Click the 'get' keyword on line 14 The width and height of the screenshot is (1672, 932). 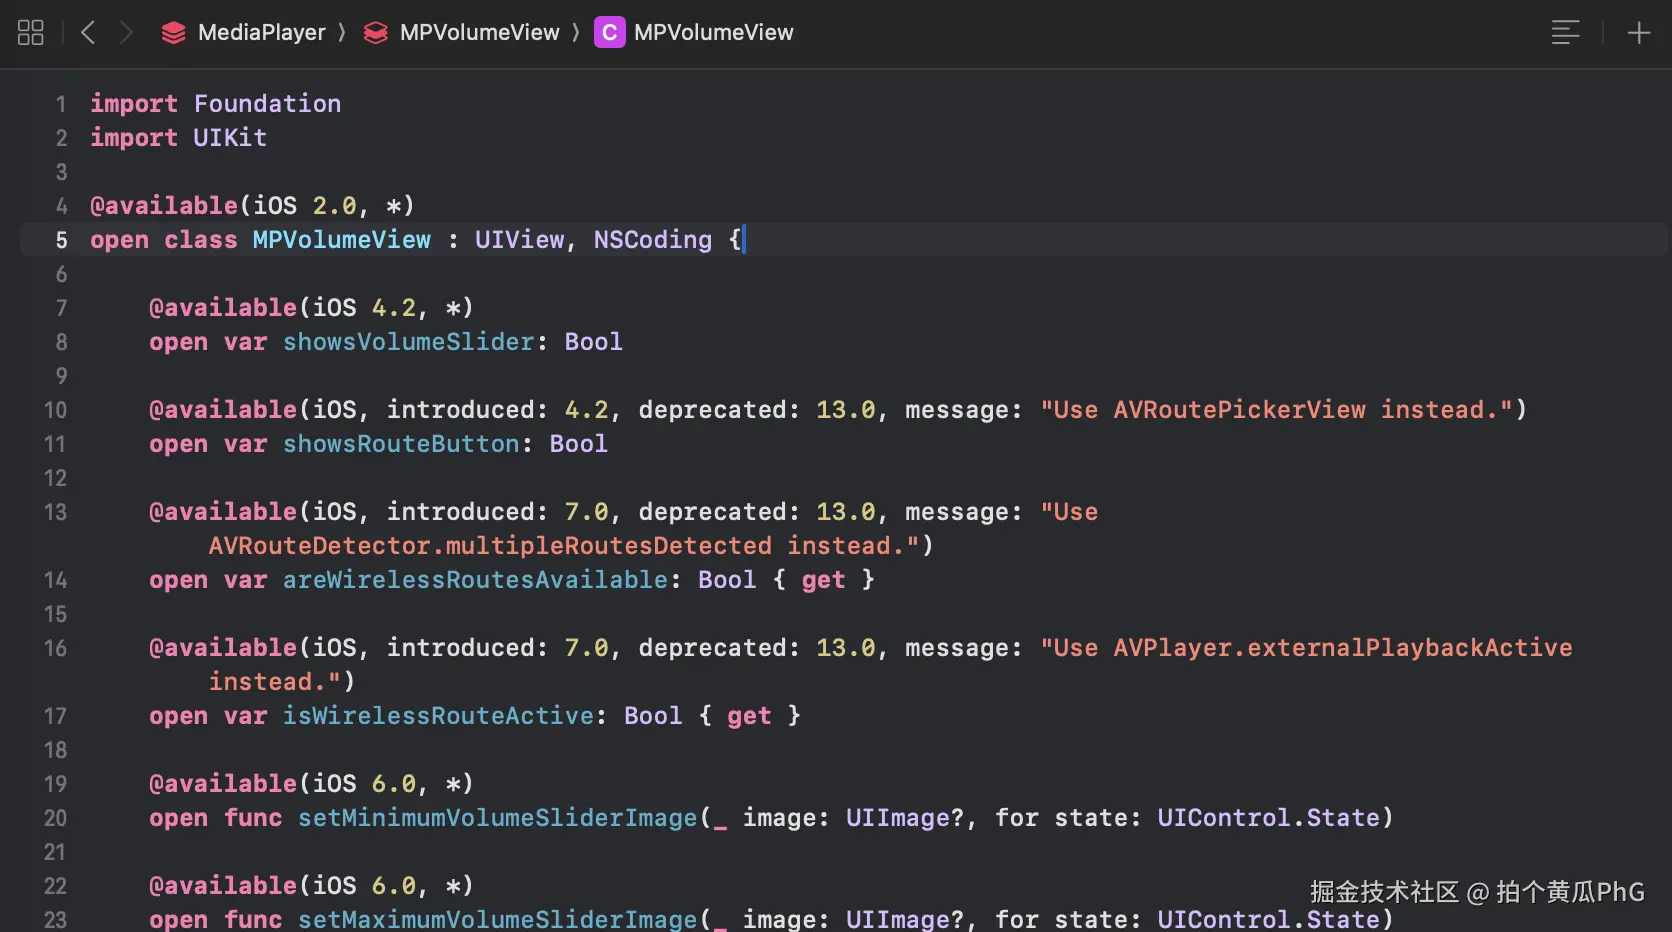[x=823, y=580]
